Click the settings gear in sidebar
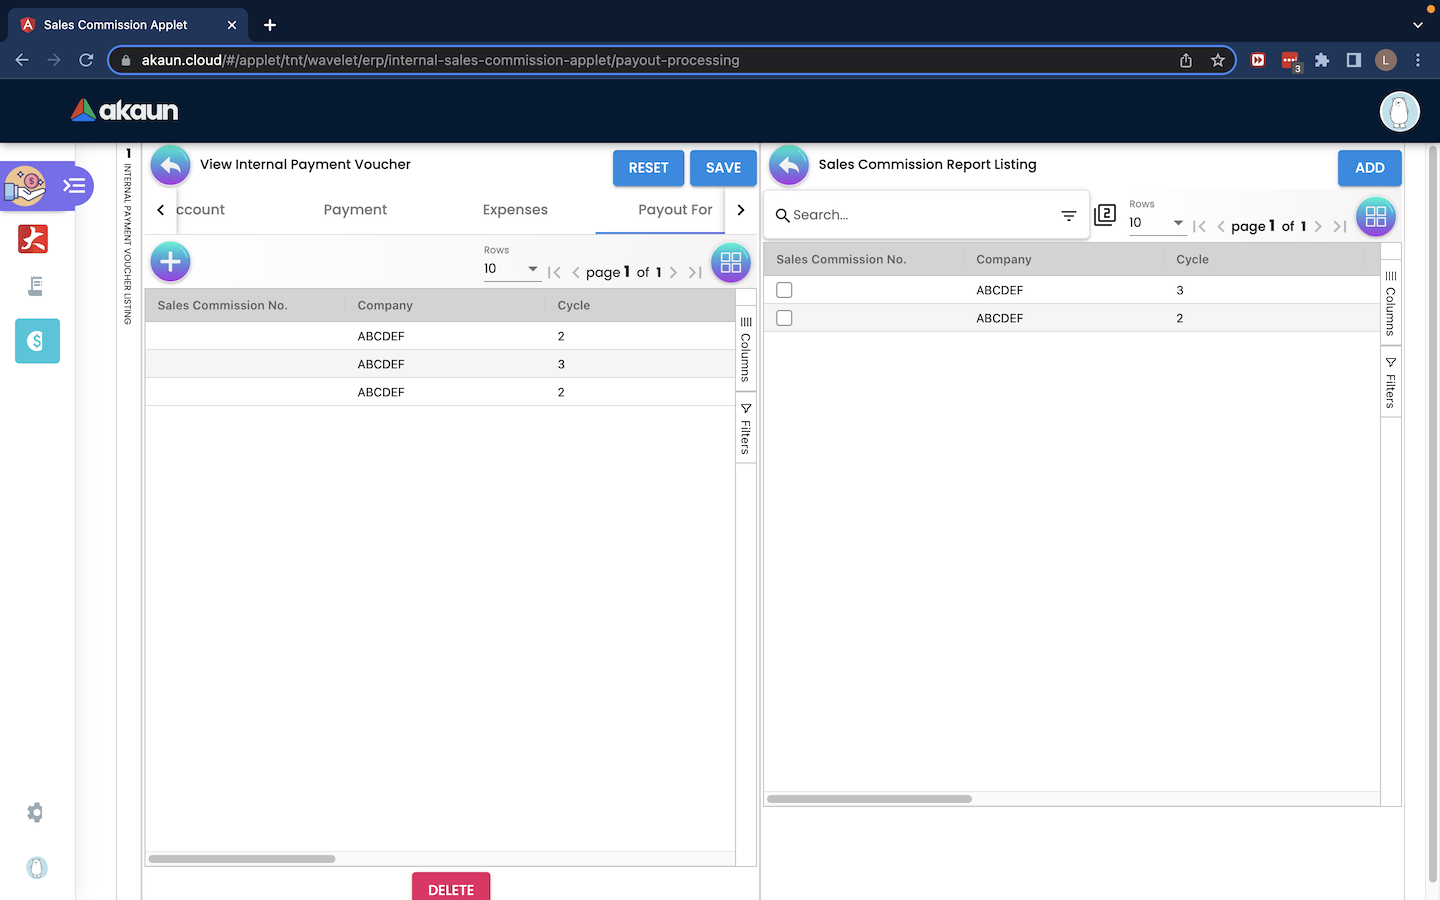Viewport: 1440px width, 900px height. [x=36, y=812]
